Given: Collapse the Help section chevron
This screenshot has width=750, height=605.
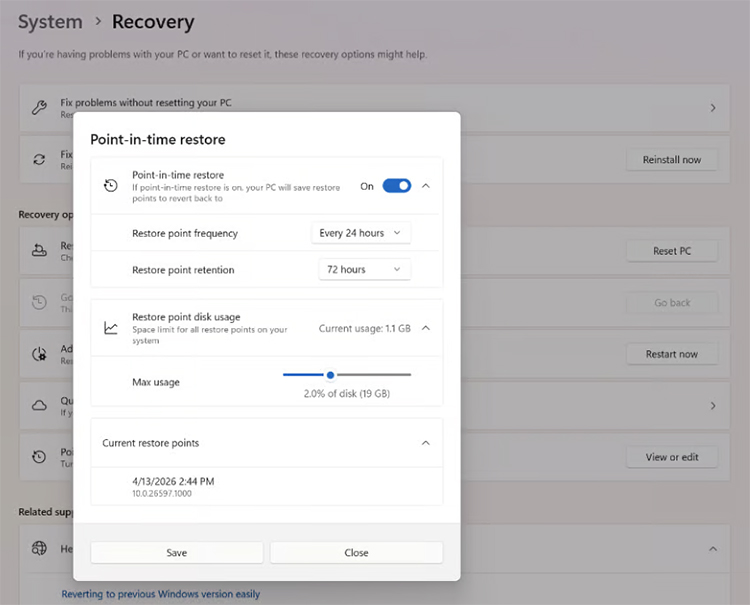Looking at the screenshot, I should [x=713, y=549].
